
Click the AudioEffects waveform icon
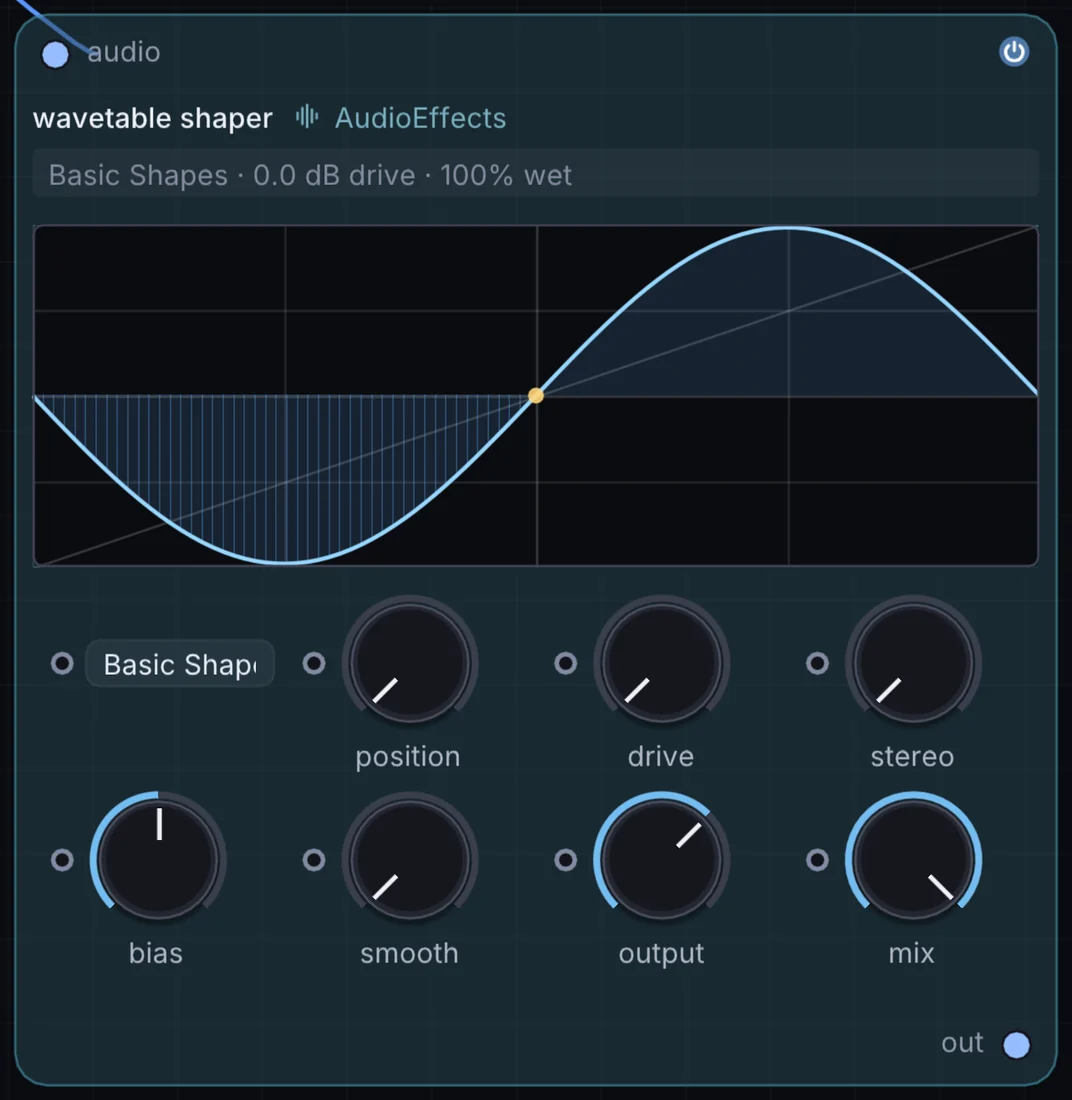tap(307, 116)
